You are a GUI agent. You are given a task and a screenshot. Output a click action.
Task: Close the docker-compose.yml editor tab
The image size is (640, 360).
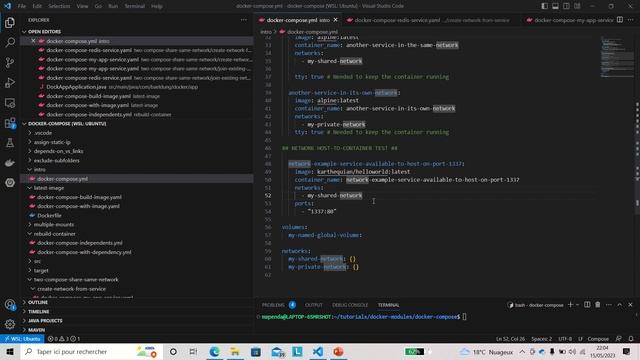(336, 20)
